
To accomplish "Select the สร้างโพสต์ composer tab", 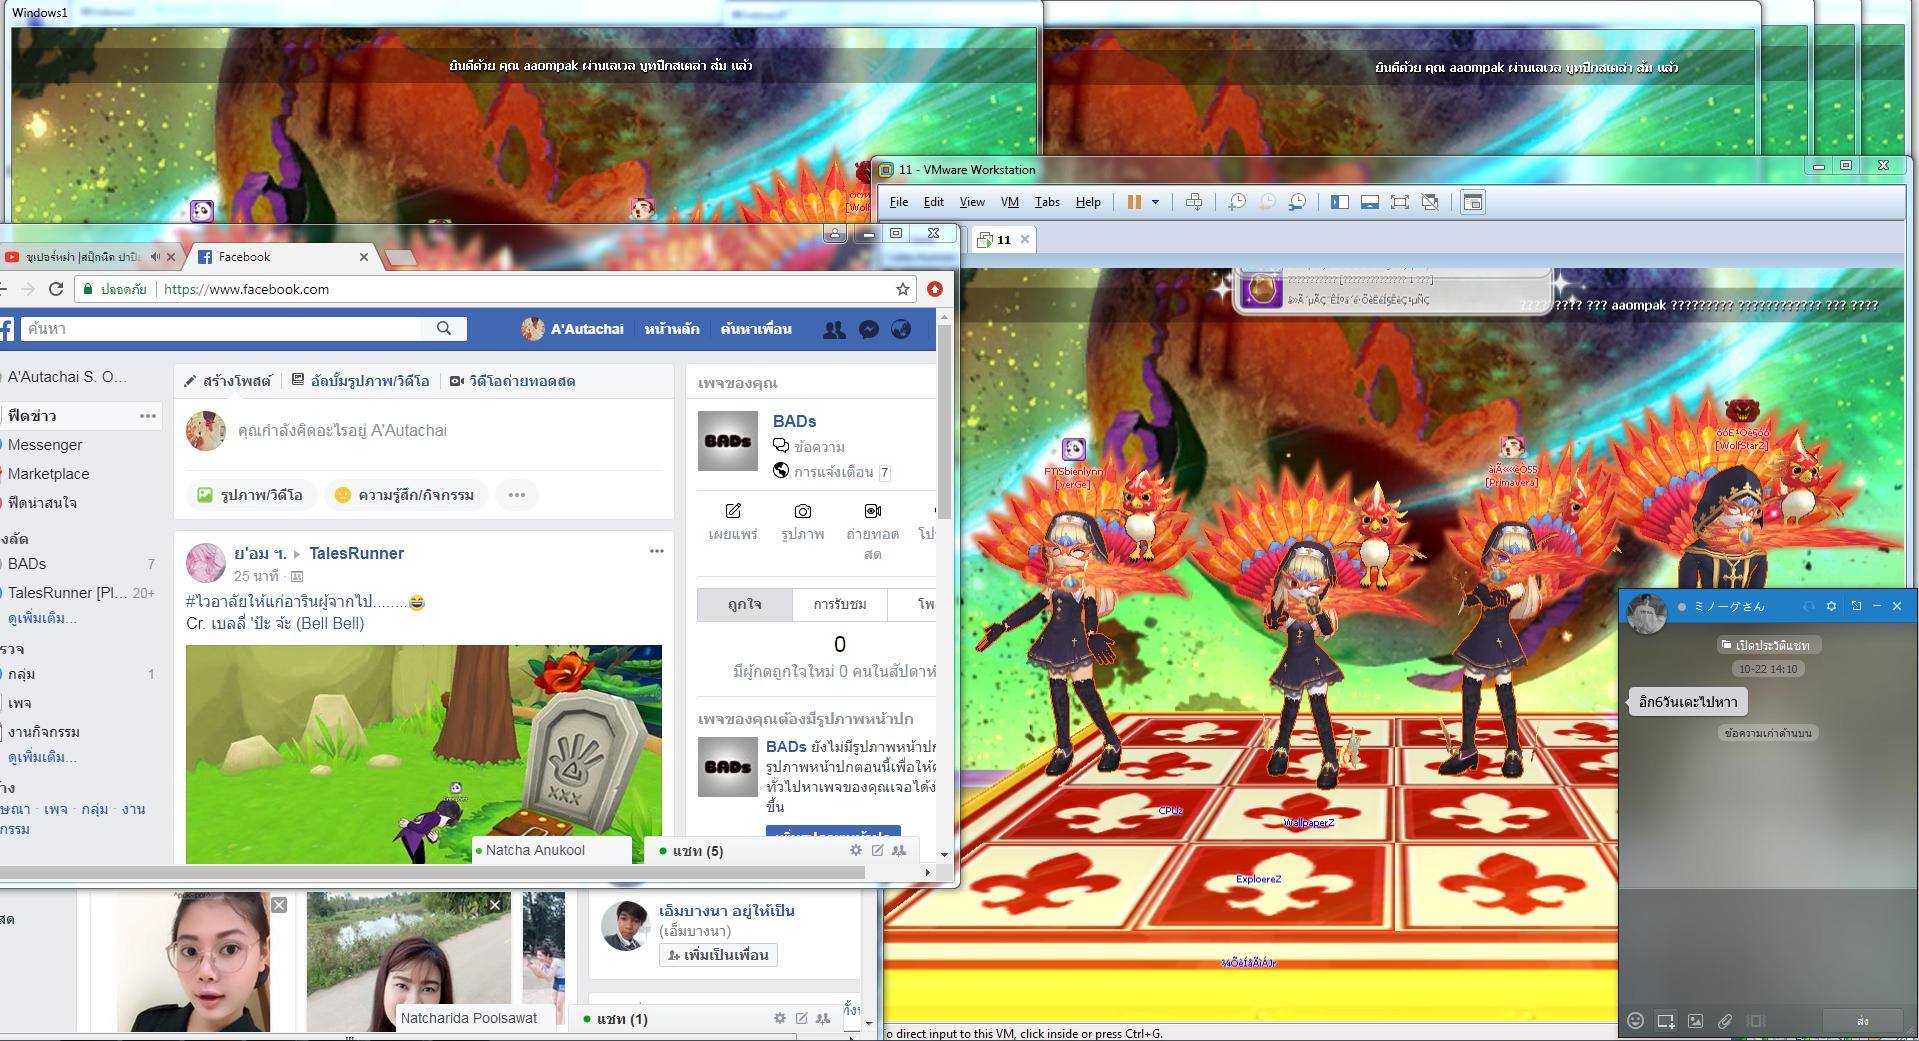I will (228, 381).
